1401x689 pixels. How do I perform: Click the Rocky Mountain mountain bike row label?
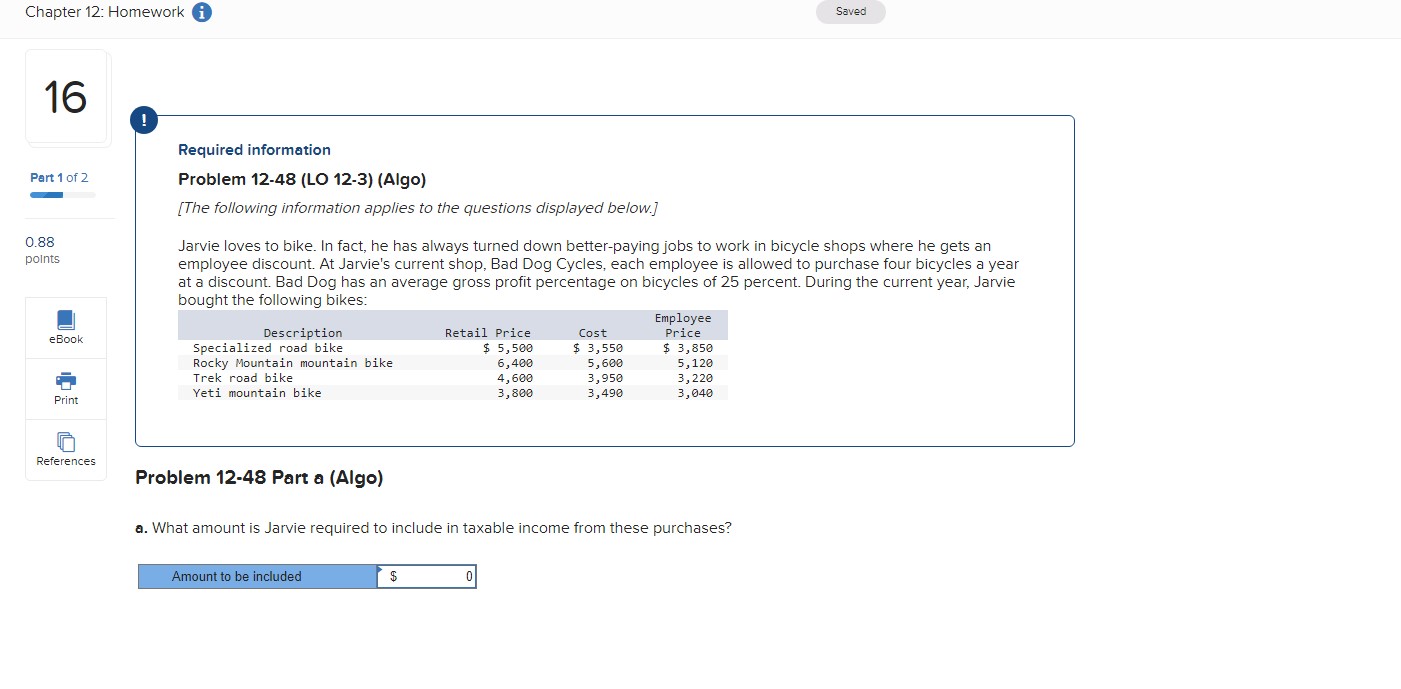(293, 363)
